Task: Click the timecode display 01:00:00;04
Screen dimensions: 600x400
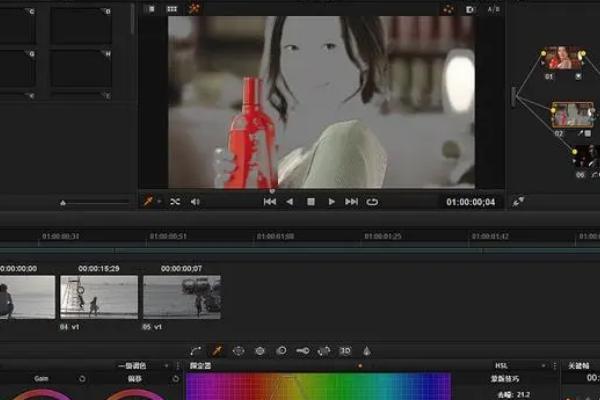Action: pos(470,201)
